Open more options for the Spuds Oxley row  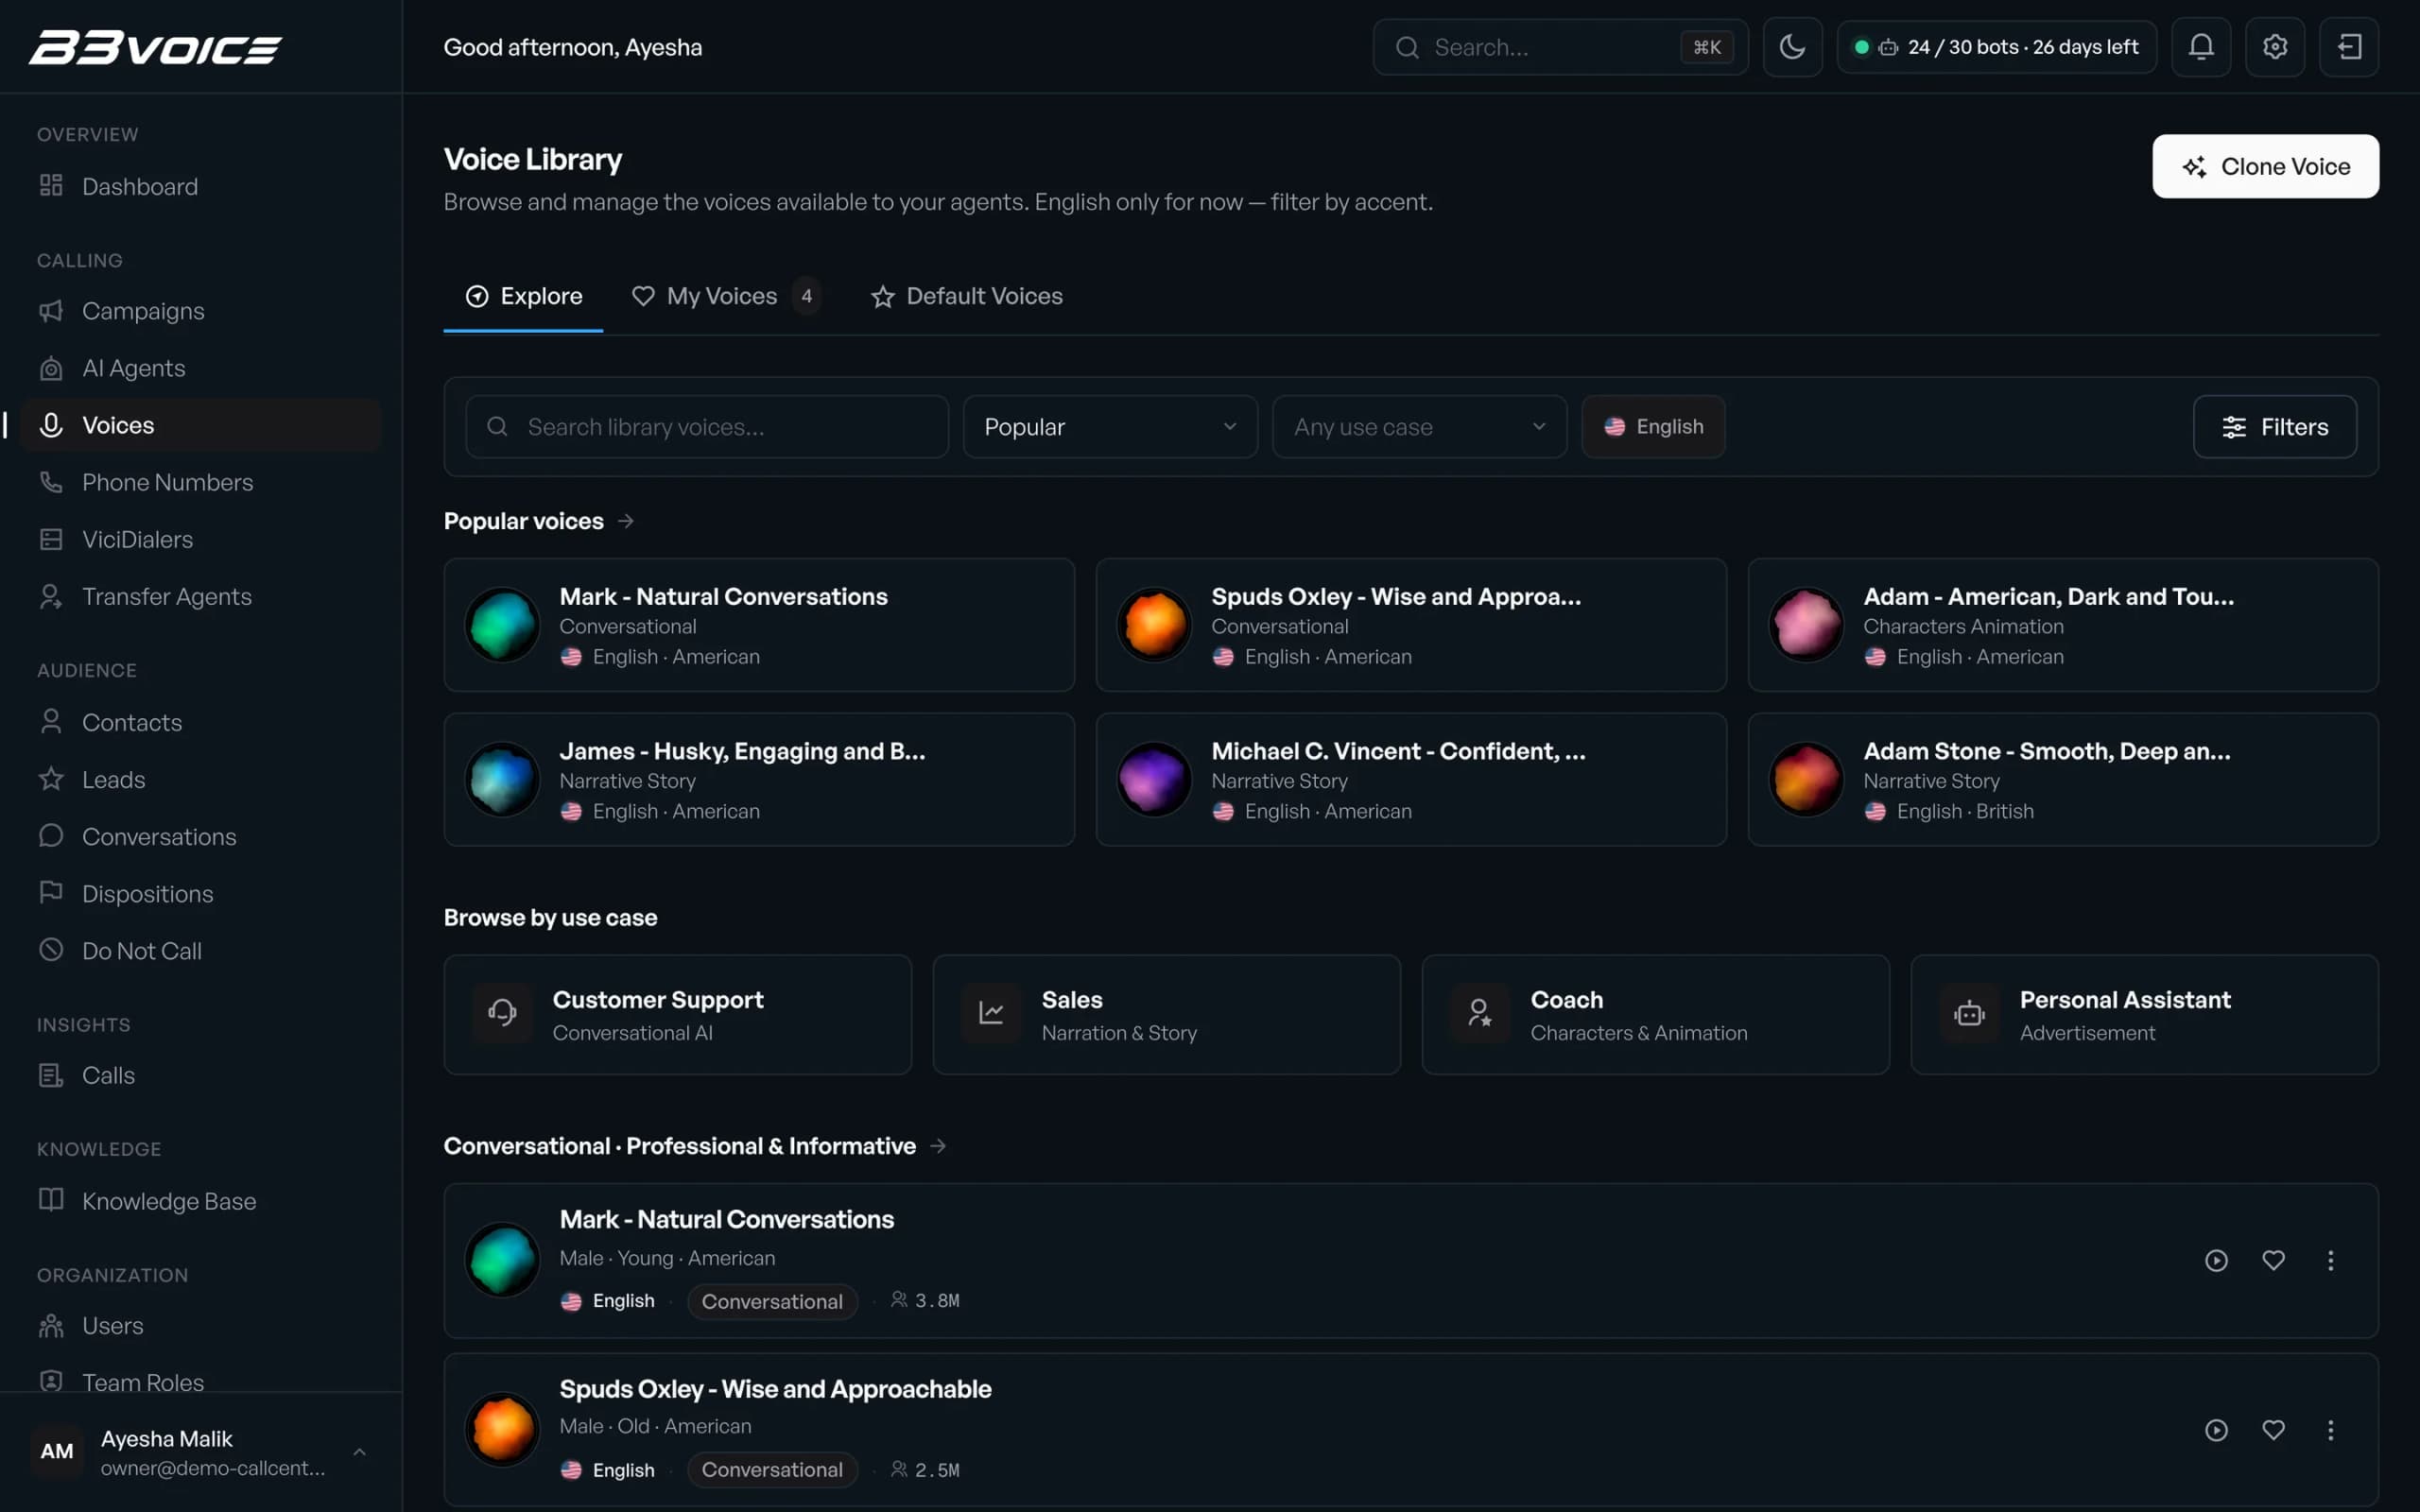pos(2330,1430)
